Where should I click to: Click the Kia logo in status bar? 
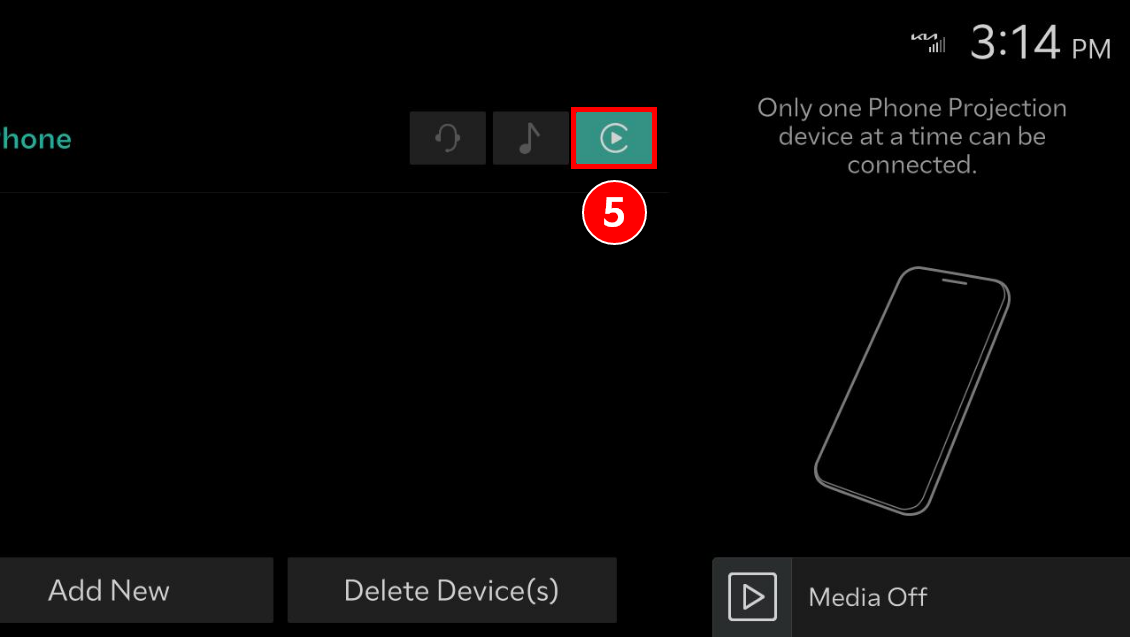coord(924,37)
